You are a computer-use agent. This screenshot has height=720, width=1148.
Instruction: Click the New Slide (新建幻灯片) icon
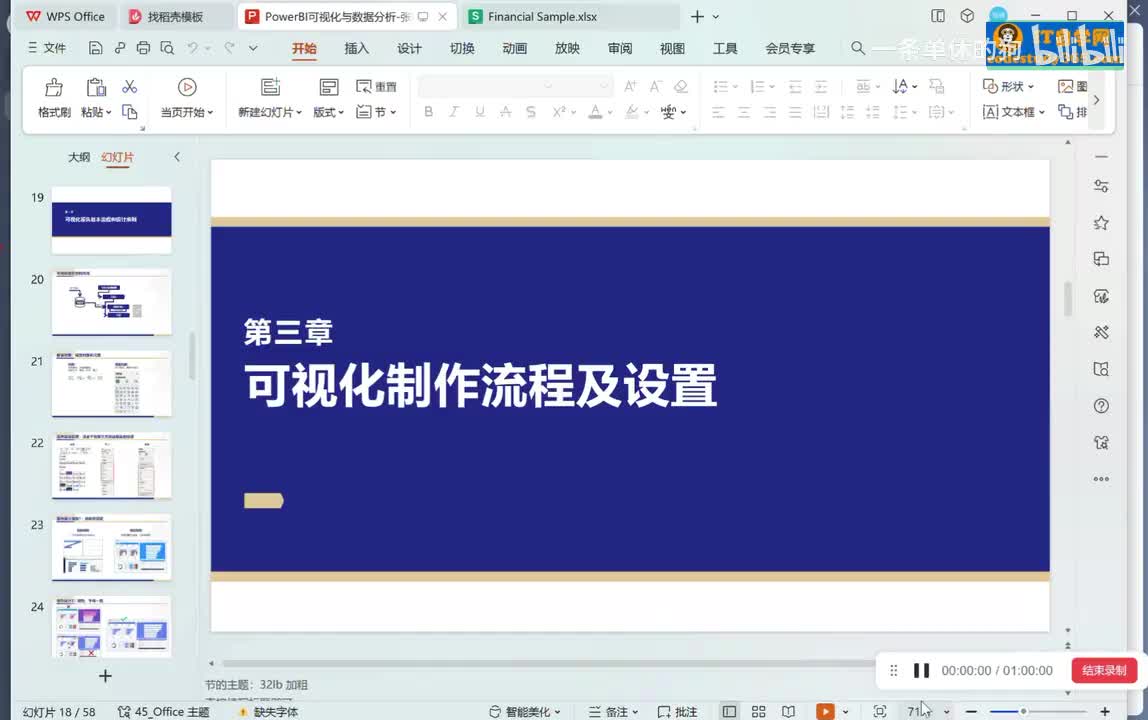(270, 87)
